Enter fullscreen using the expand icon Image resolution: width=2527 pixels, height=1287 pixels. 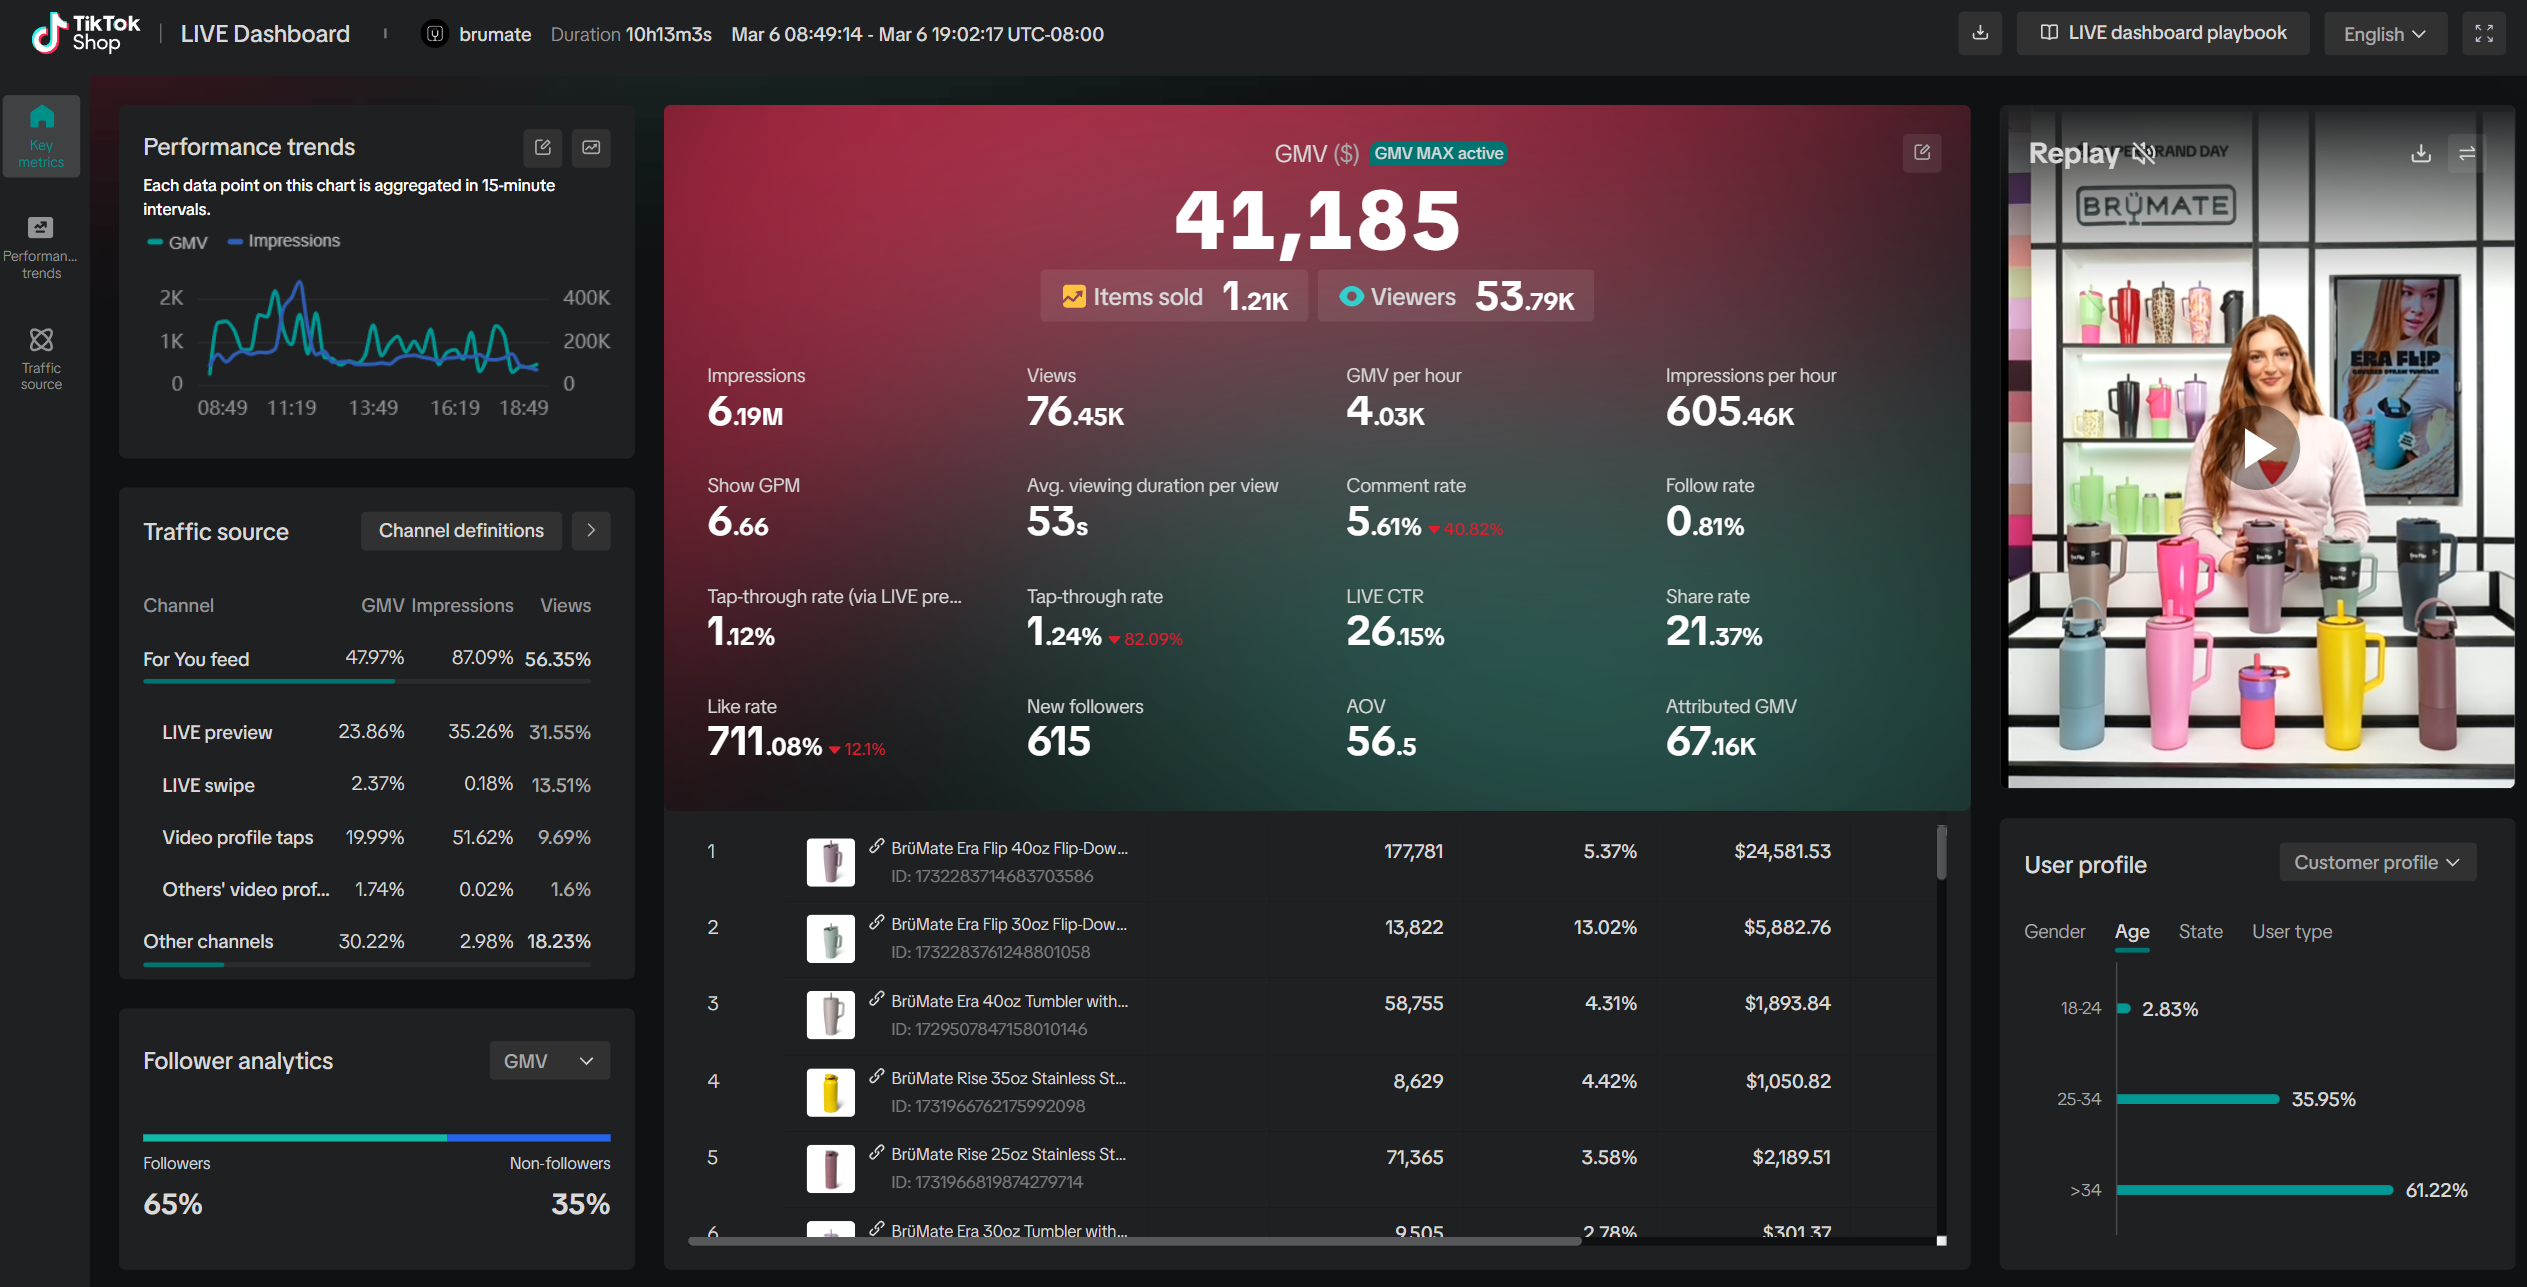pos(2483,34)
